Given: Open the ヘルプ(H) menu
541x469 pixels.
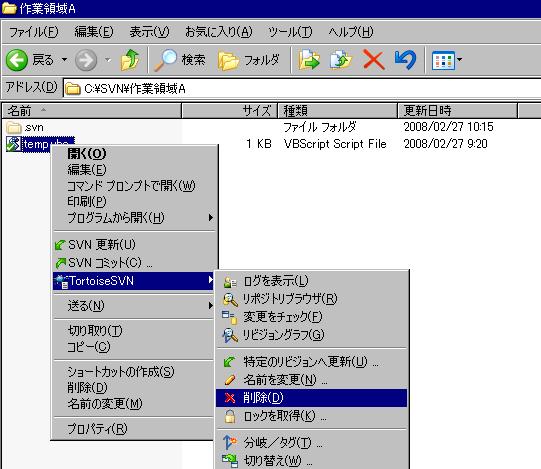Looking at the screenshot, I should (x=351, y=32).
